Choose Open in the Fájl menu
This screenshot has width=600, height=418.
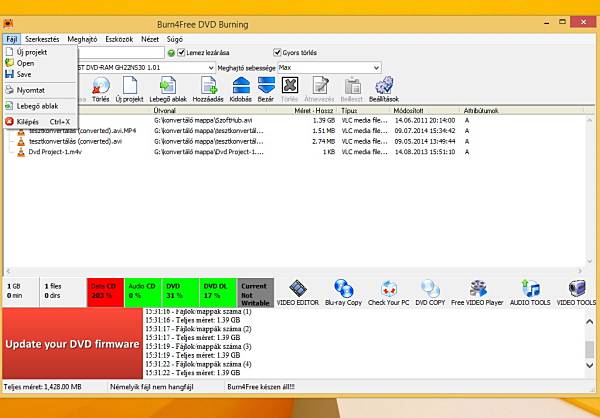coord(40,63)
